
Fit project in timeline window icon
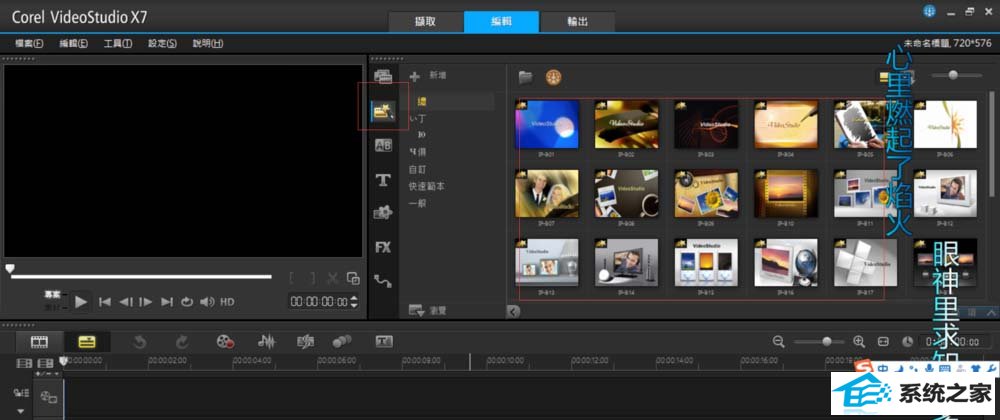[x=883, y=342]
